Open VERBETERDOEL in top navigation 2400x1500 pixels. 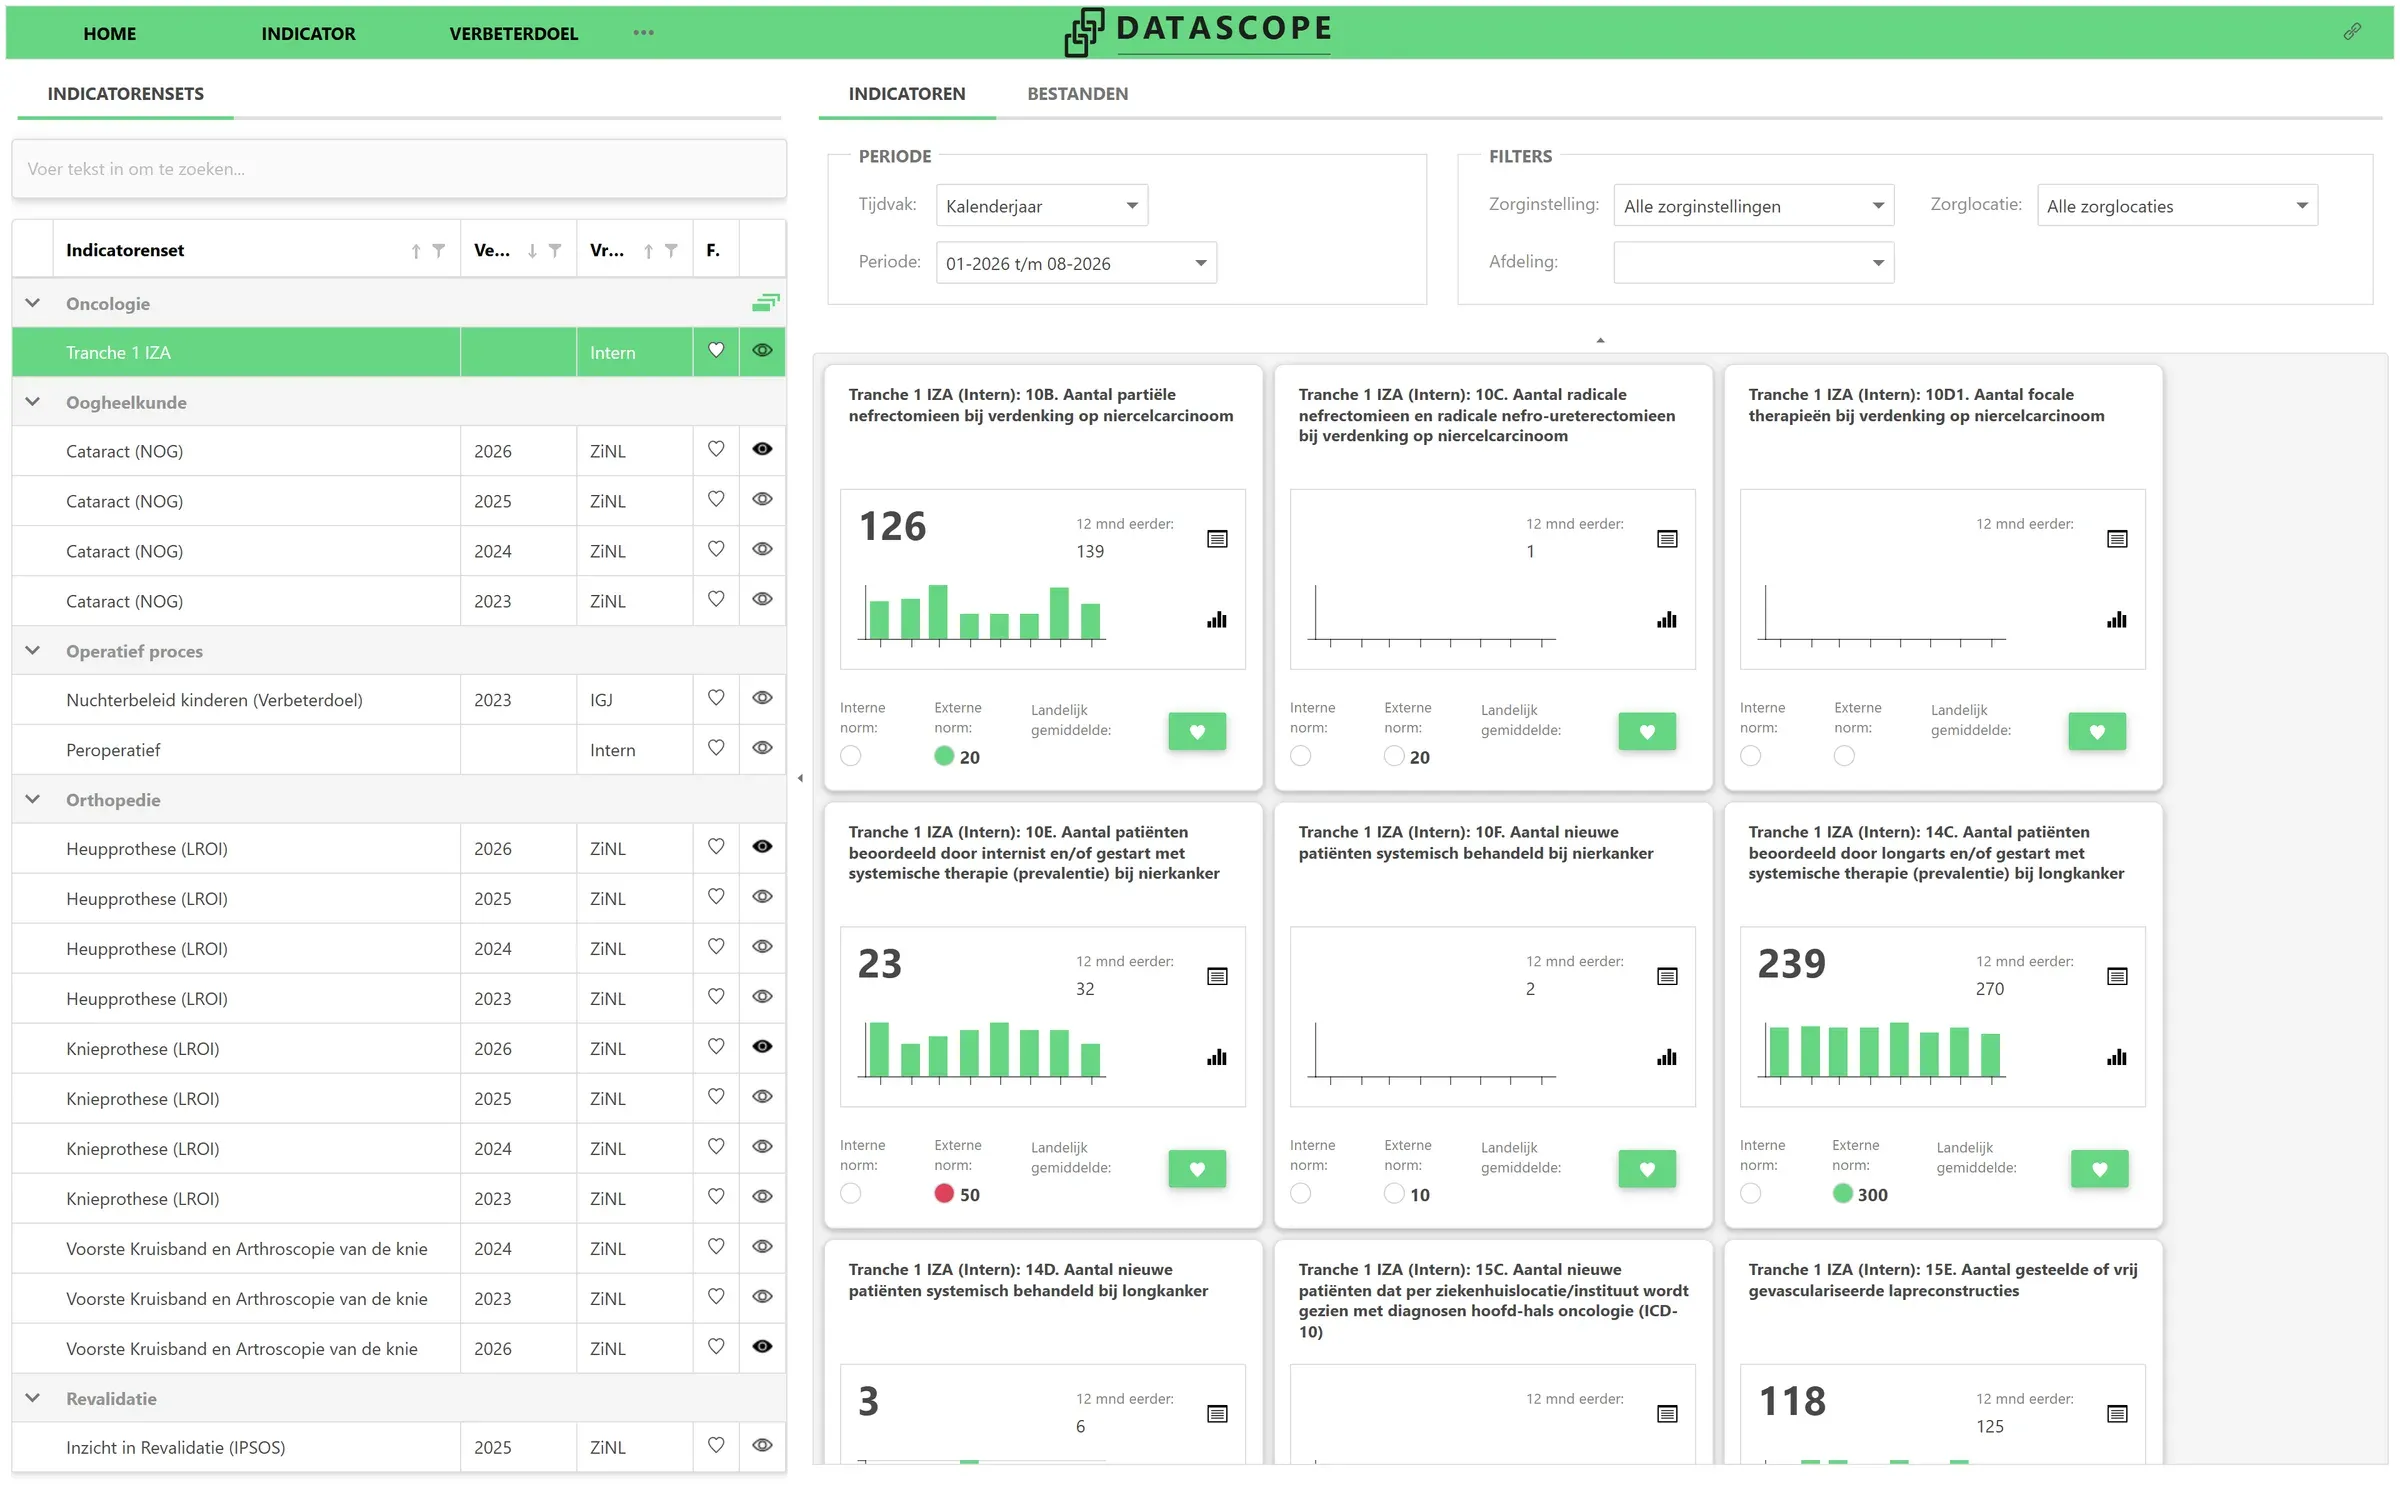(514, 34)
